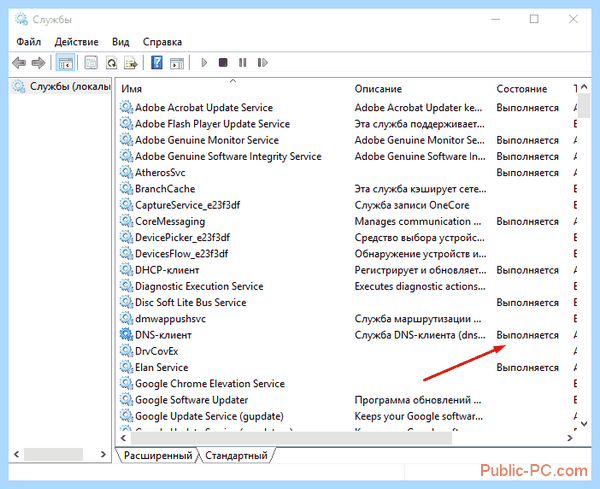This screenshot has height=489, width=600.
Task: Select the gear icon beside Disc Soft Lite Bus Service
Action: point(126,302)
